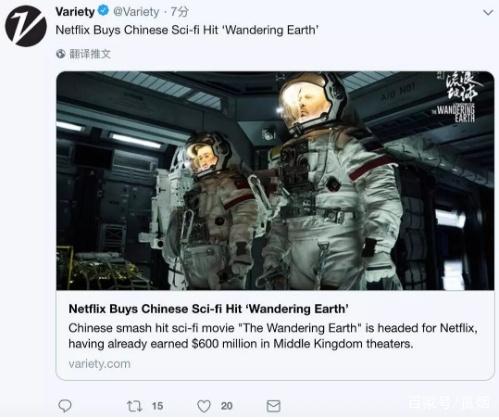Screen dimensions: 499x420
Task: Expand the tweet options chevron
Action: point(488,13)
